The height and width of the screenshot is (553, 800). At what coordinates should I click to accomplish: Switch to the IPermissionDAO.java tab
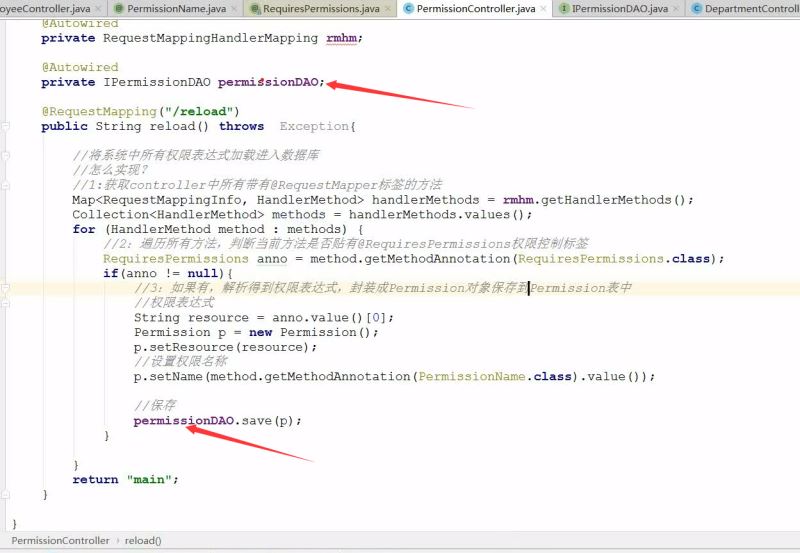point(619,9)
